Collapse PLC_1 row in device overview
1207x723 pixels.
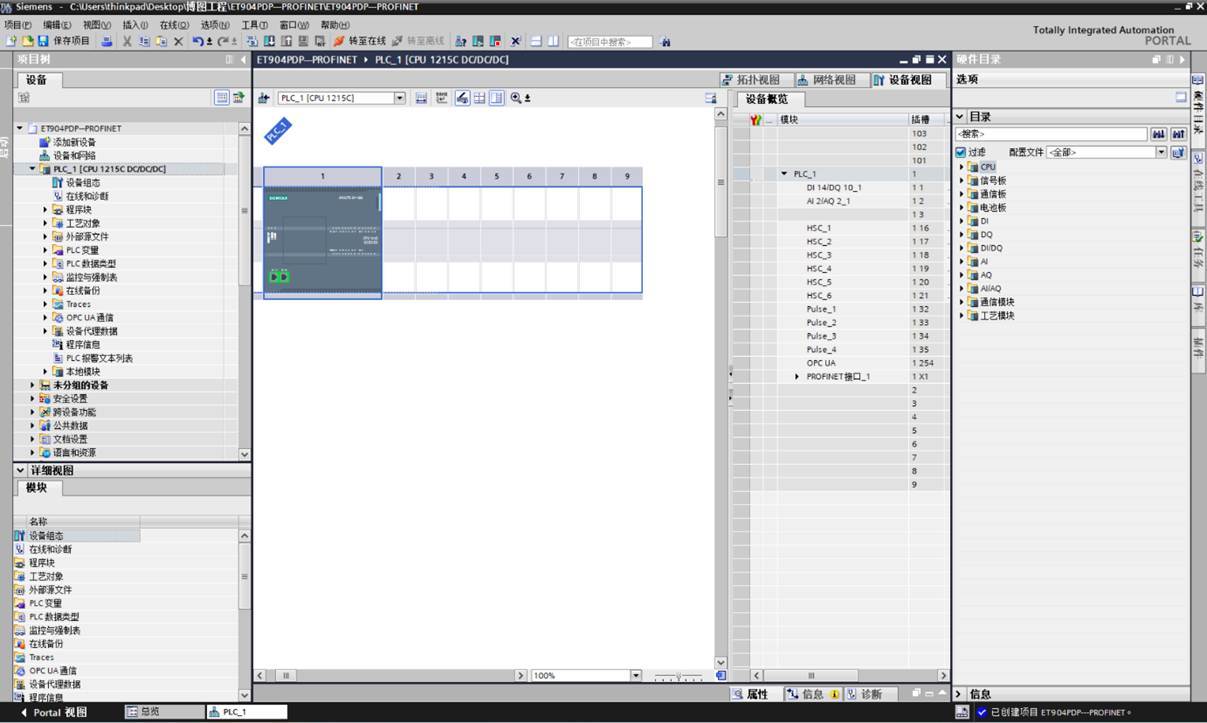pyautogui.click(x=785, y=174)
